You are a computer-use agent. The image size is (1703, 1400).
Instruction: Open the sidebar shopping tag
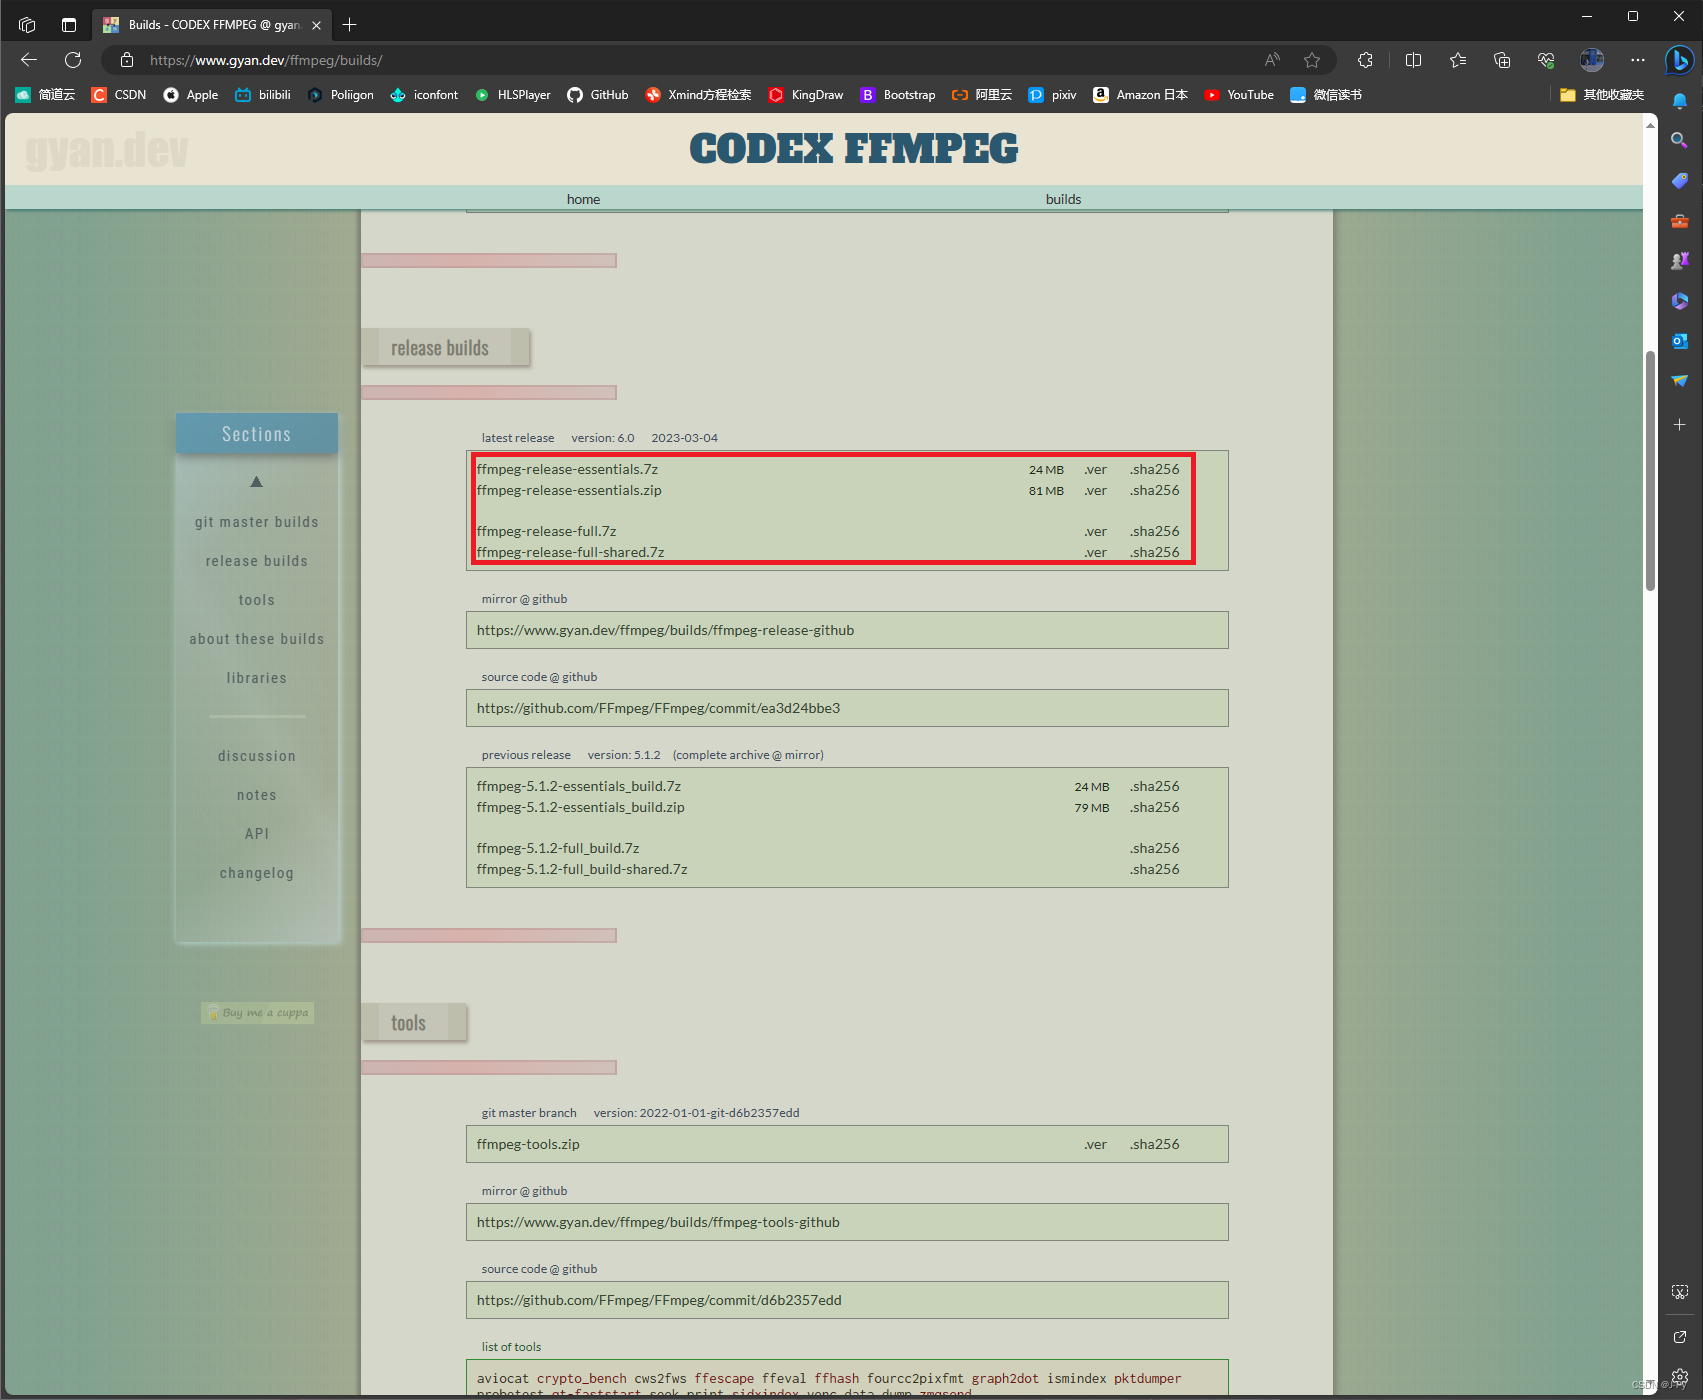[x=1680, y=180]
